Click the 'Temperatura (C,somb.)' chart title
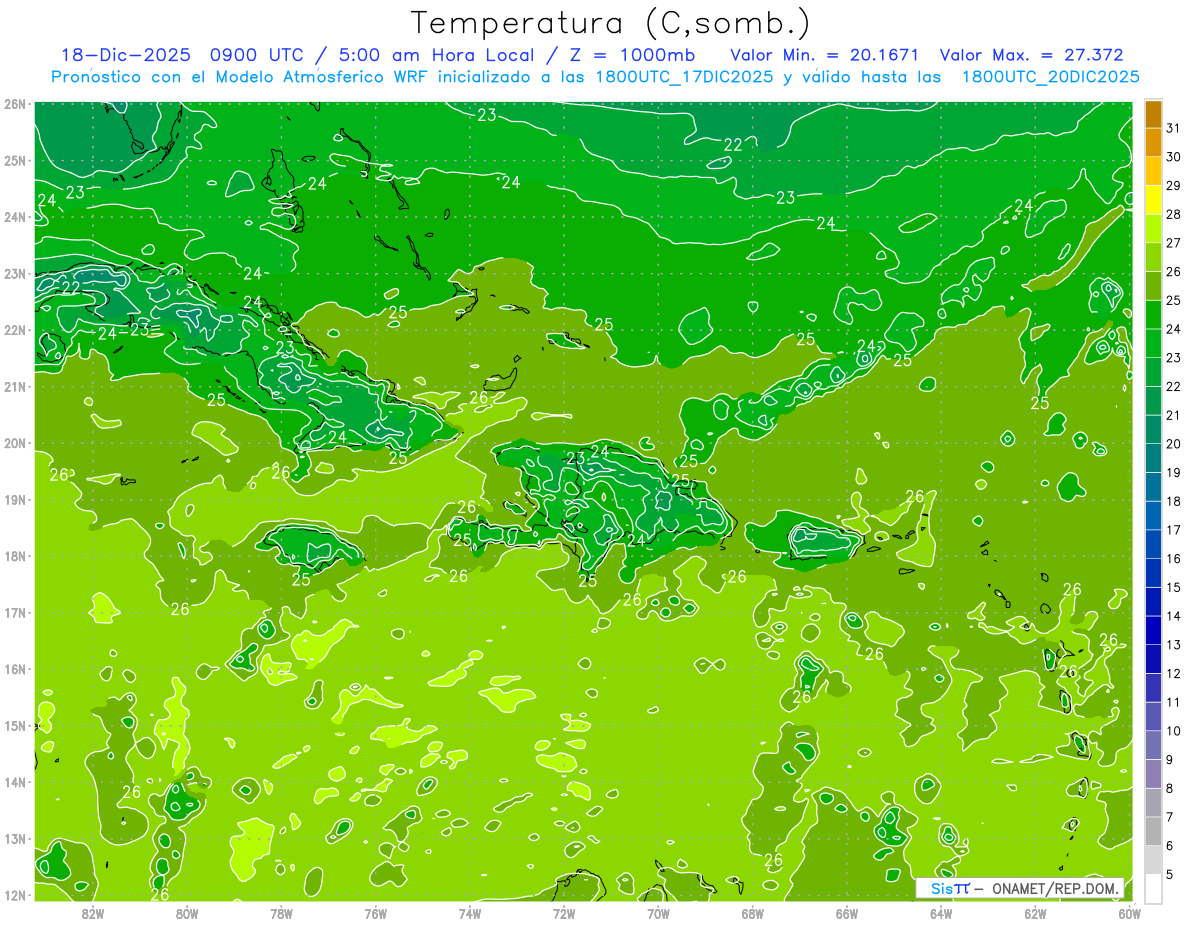 click(x=610, y=23)
